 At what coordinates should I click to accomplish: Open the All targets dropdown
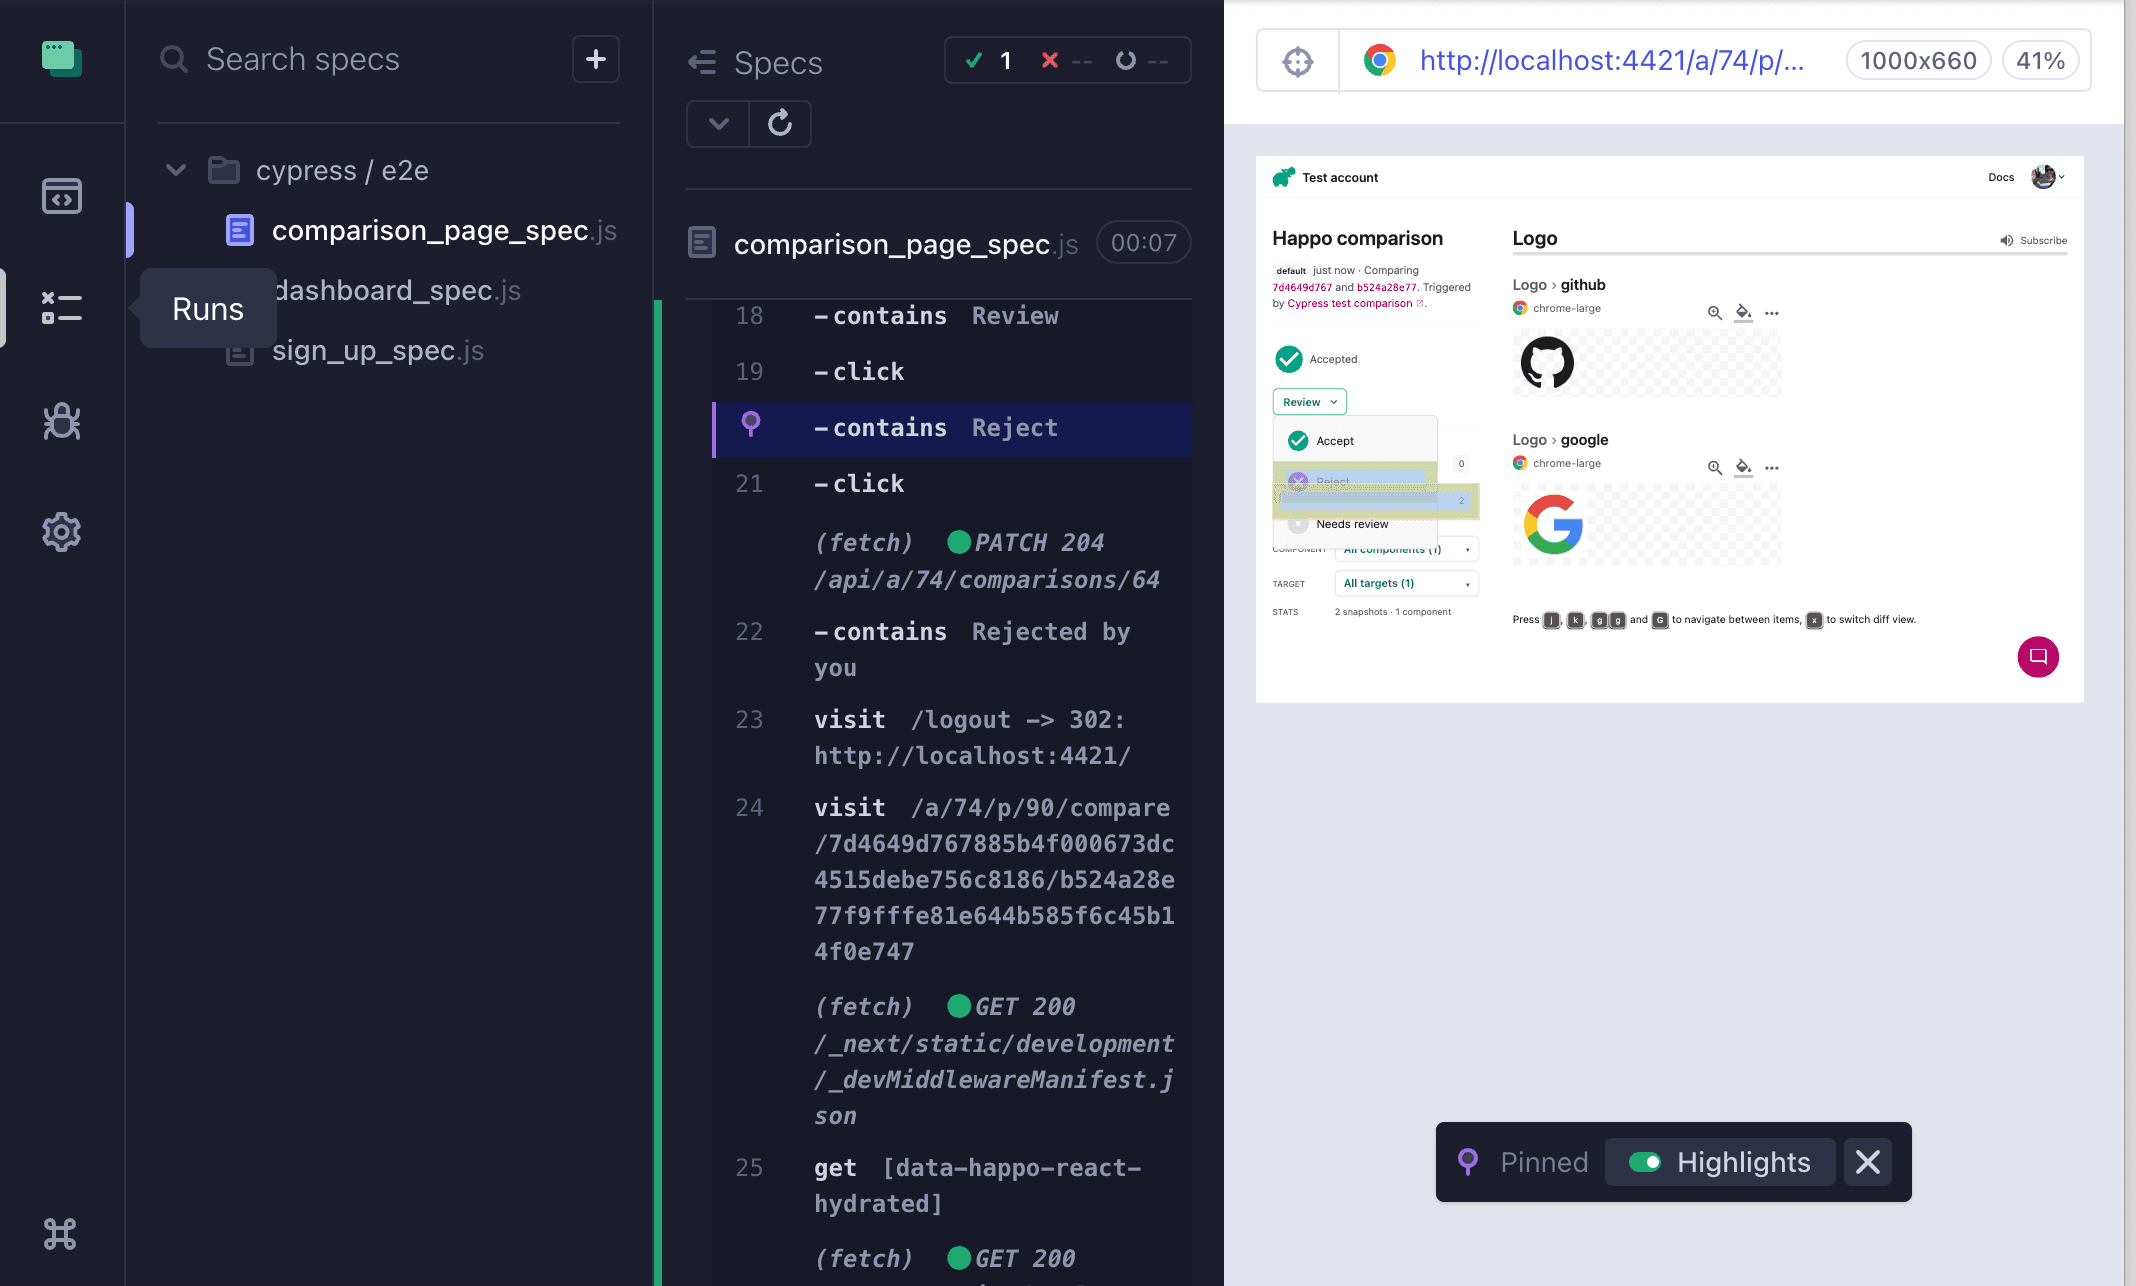coord(1406,583)
